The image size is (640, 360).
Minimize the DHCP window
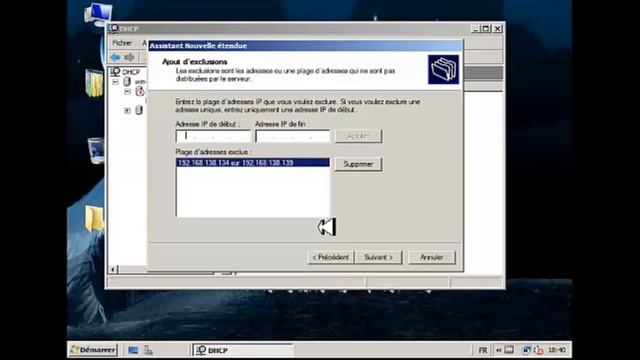476,29
